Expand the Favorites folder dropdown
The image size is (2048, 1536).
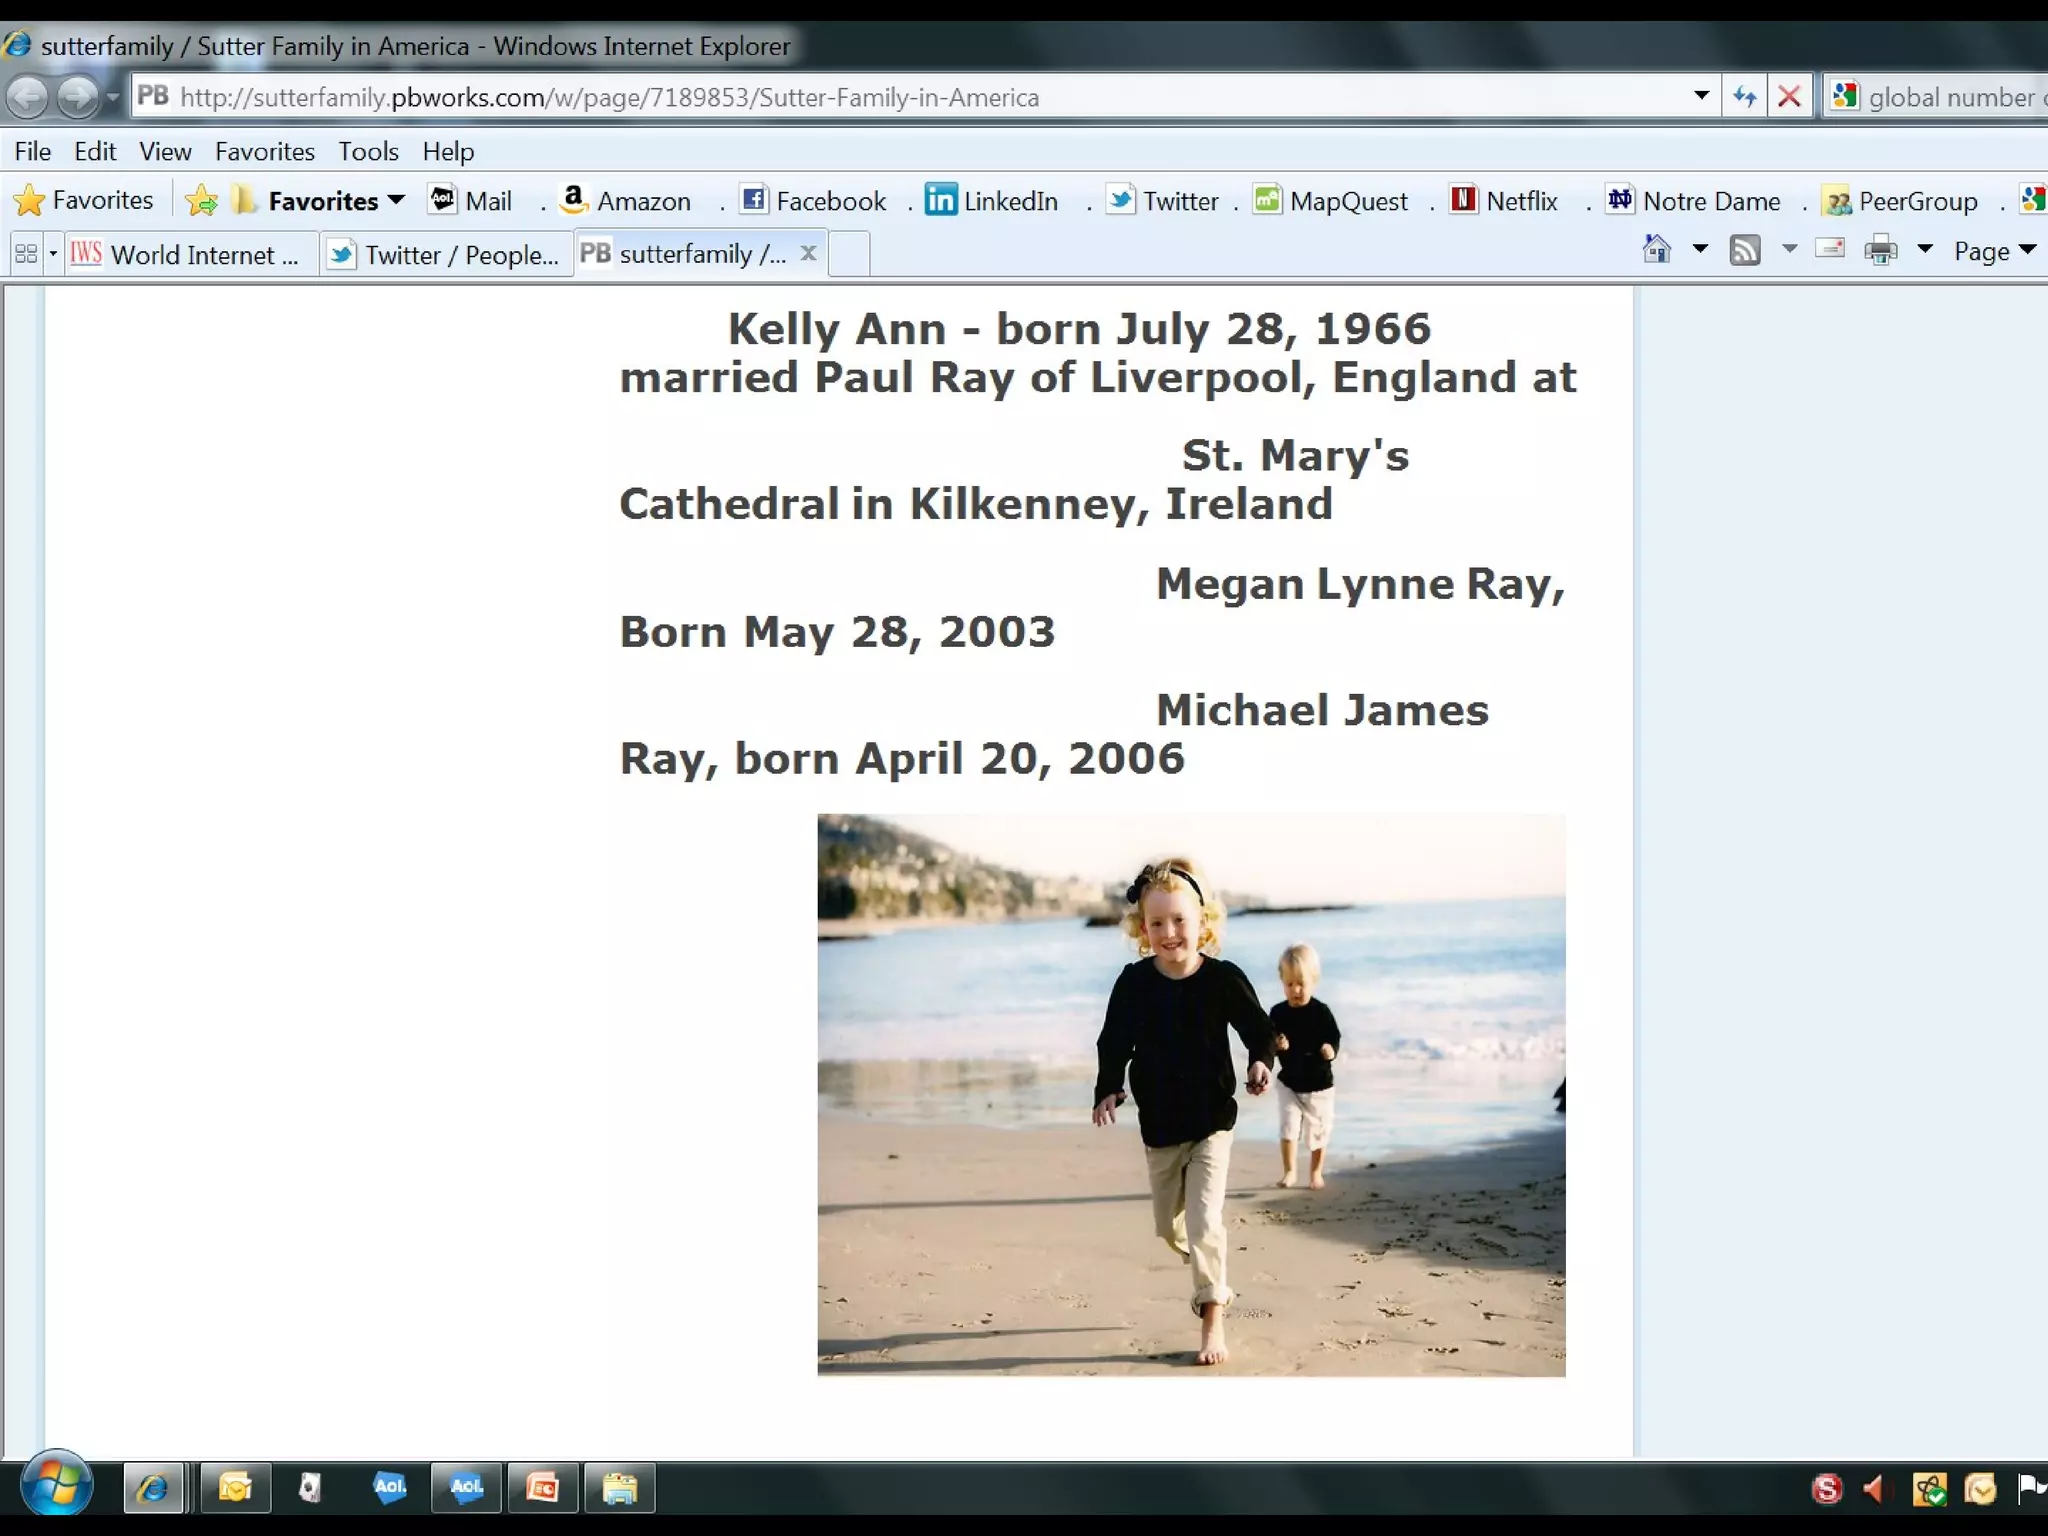[x=395, y=200]
